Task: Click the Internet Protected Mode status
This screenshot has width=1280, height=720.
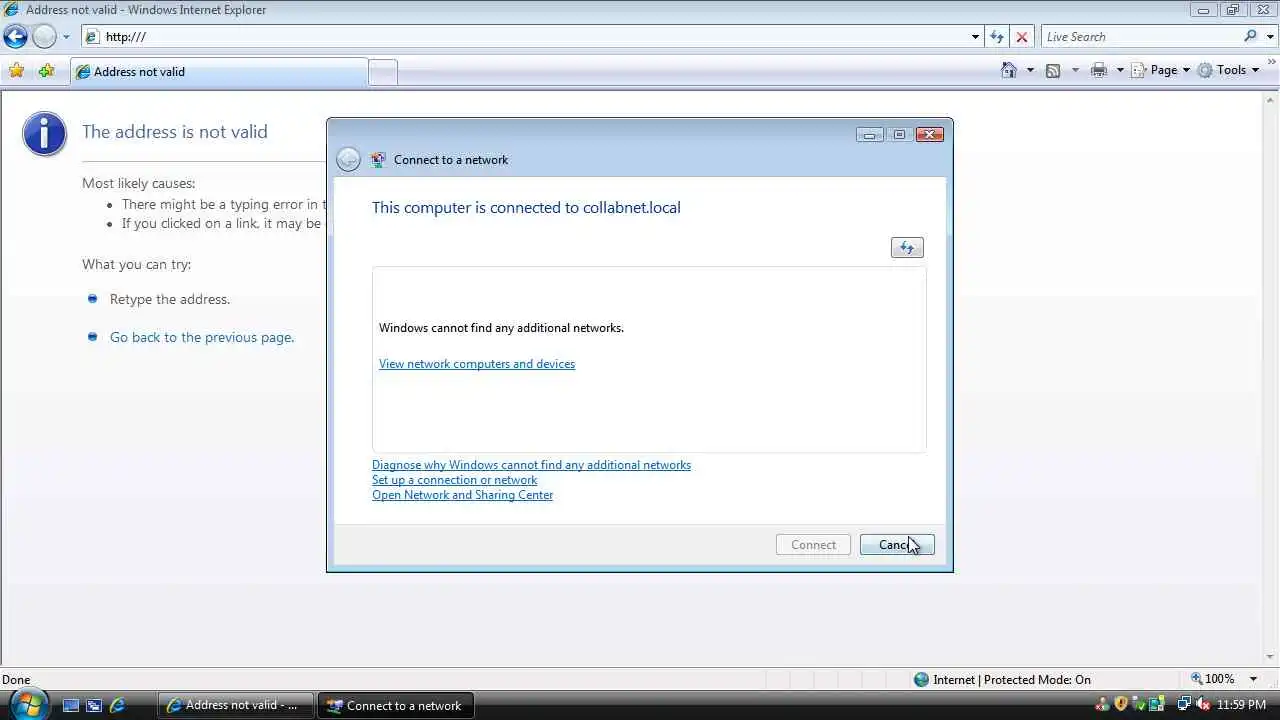Action: (x=1002, y=679)
